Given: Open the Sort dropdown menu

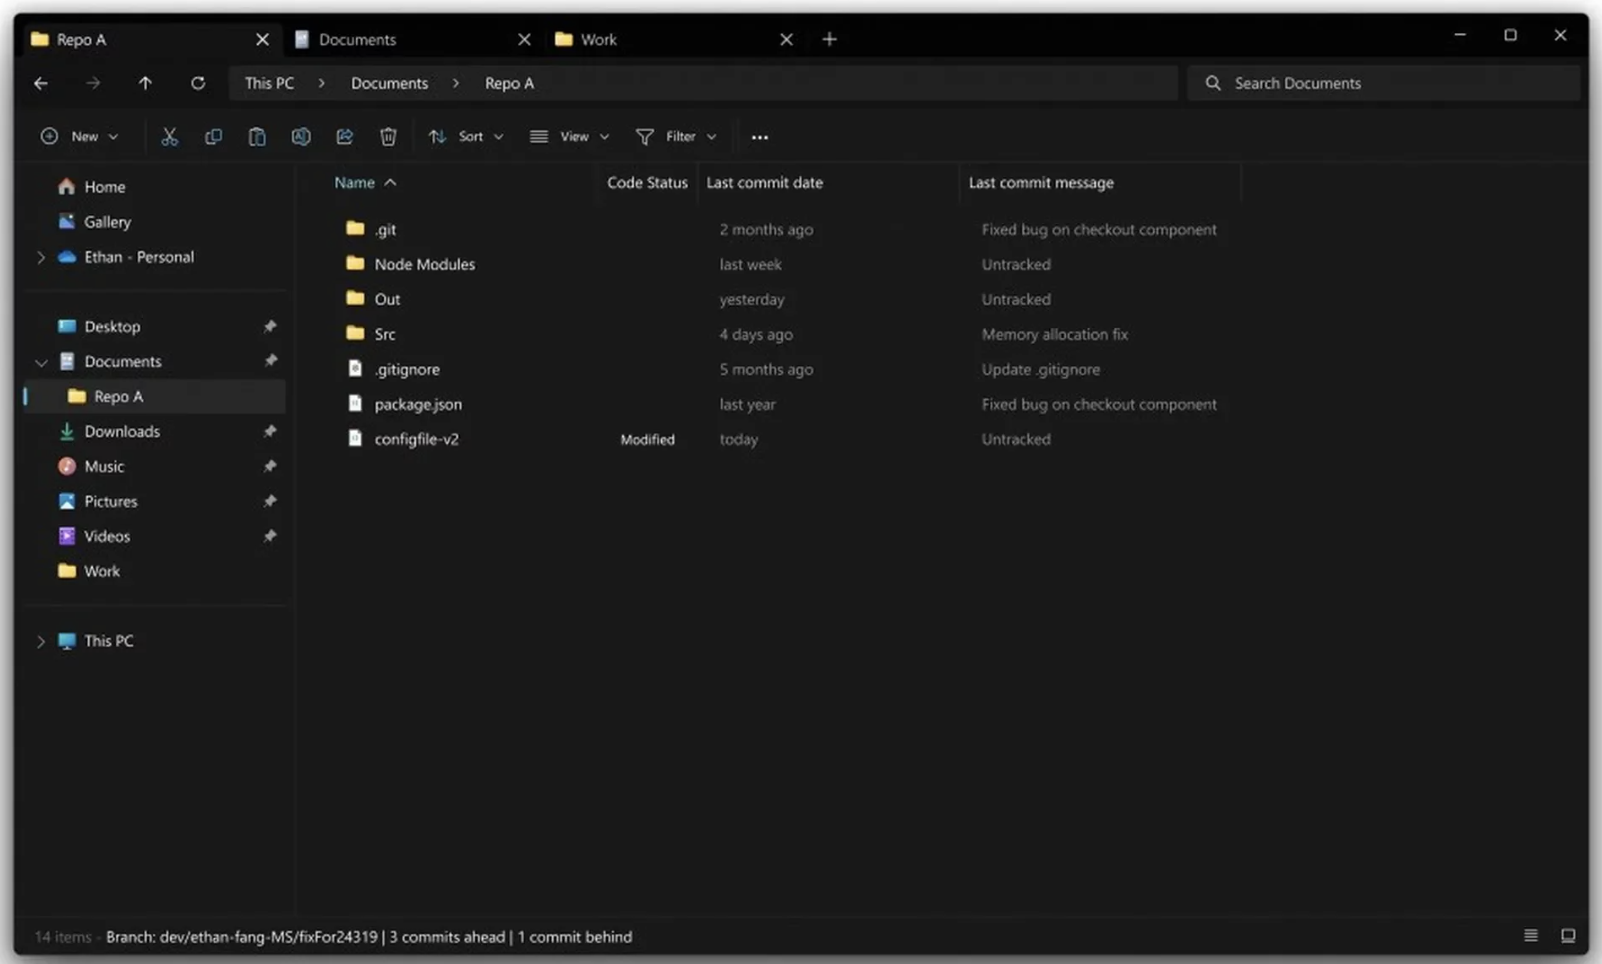Looking at the screenshot, I should point(466,137).
